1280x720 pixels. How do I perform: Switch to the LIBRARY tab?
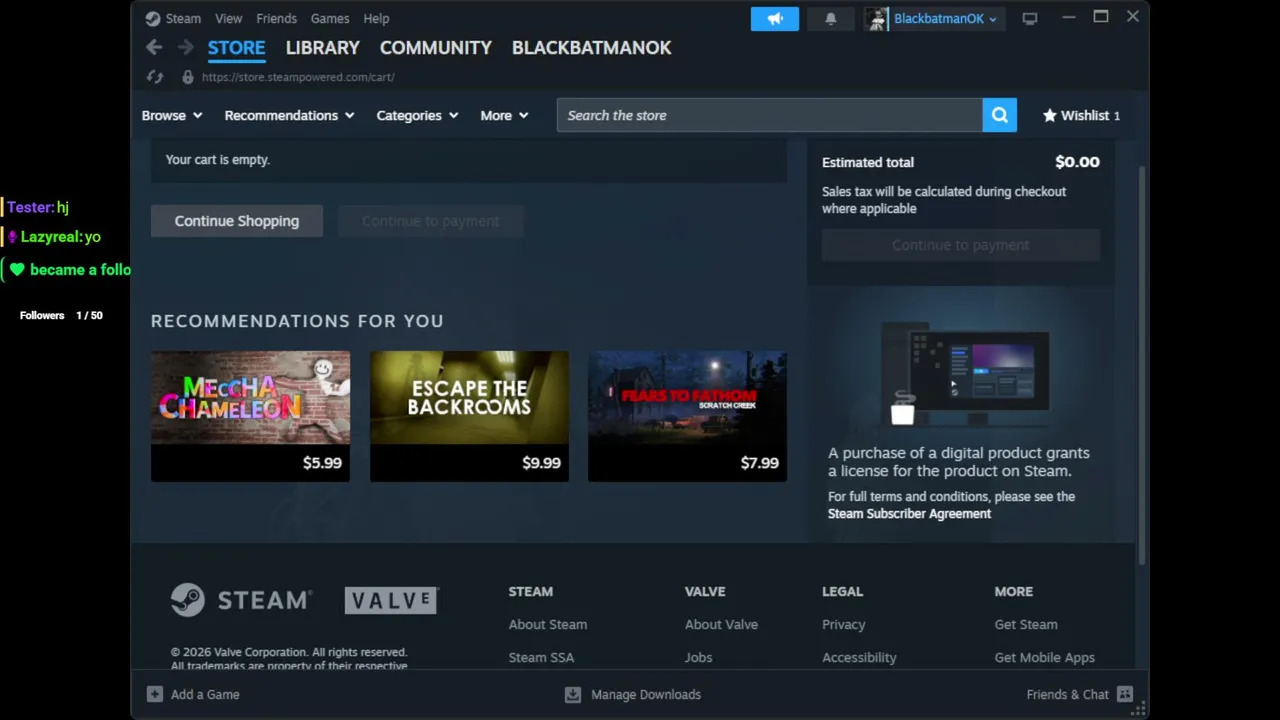[322, 48]
